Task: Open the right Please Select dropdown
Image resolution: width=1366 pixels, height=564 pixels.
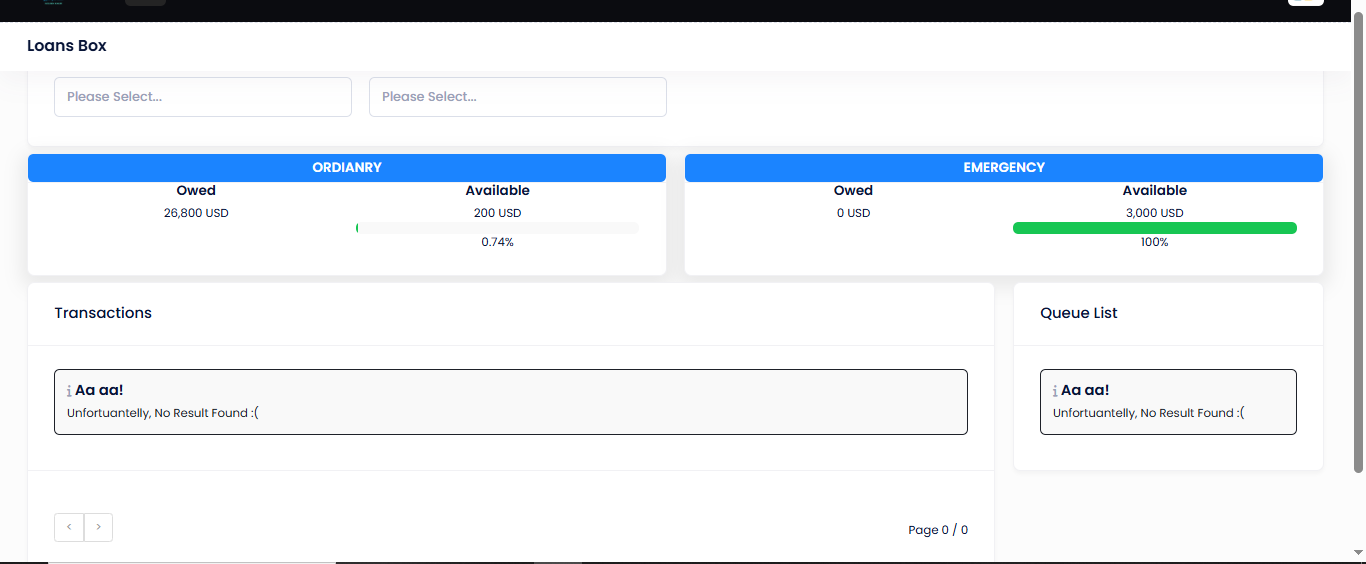Action: 518,97
